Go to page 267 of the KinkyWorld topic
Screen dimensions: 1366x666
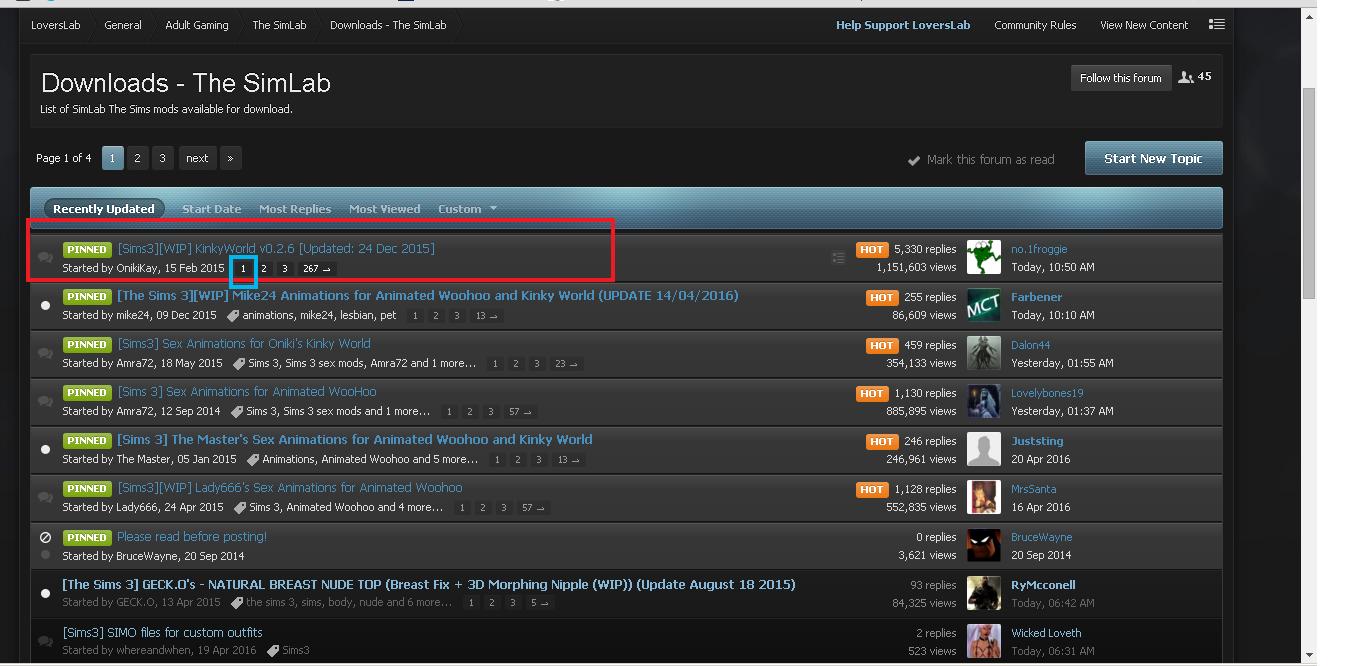(316, 268)
